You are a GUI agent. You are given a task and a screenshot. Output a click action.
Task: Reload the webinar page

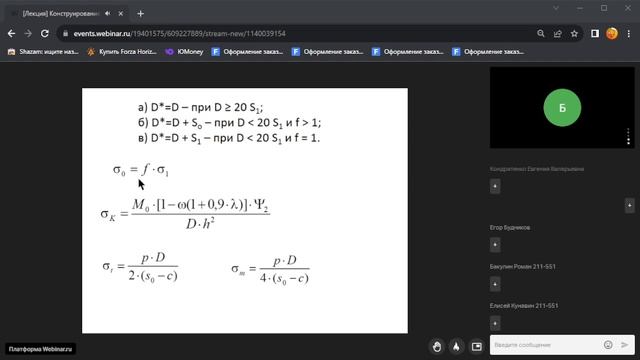pyautogui.click(x=45, y=34)
